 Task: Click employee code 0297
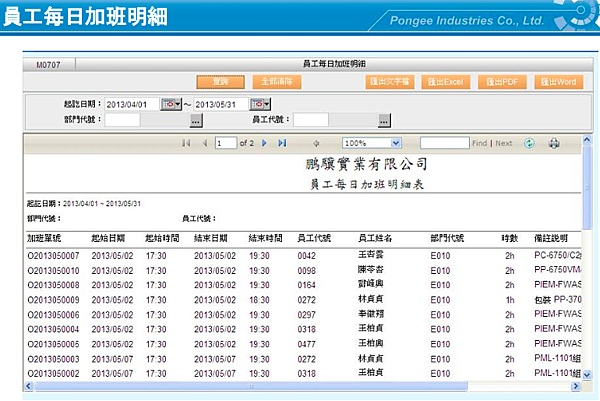[x=307, y=315]
